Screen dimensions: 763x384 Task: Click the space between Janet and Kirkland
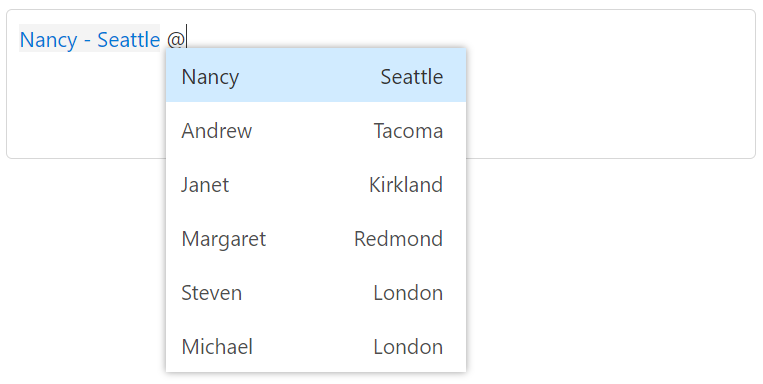tap(299, 185)
